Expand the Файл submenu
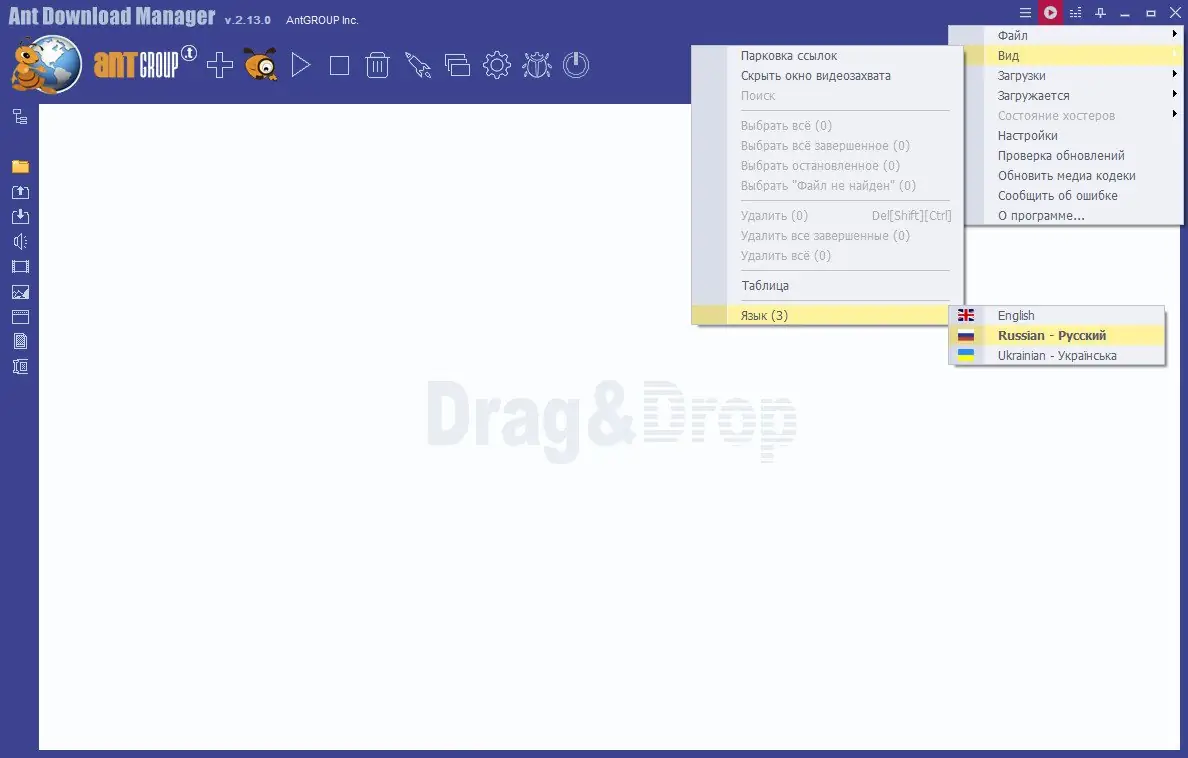Viewport: 1188px width, 758px height. [1066, 35]
